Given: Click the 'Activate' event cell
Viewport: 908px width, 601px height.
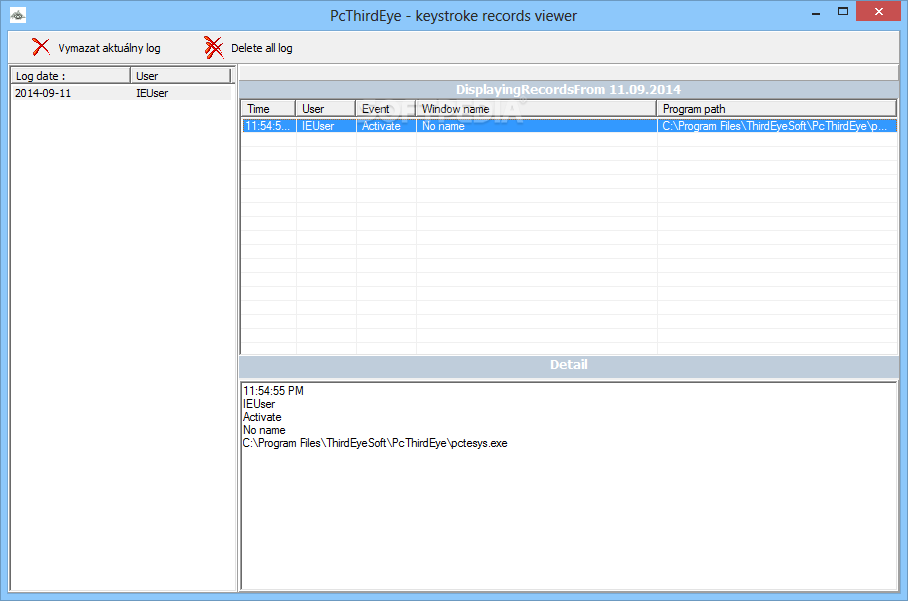Looking at the screenshot, I should [386, 126].
